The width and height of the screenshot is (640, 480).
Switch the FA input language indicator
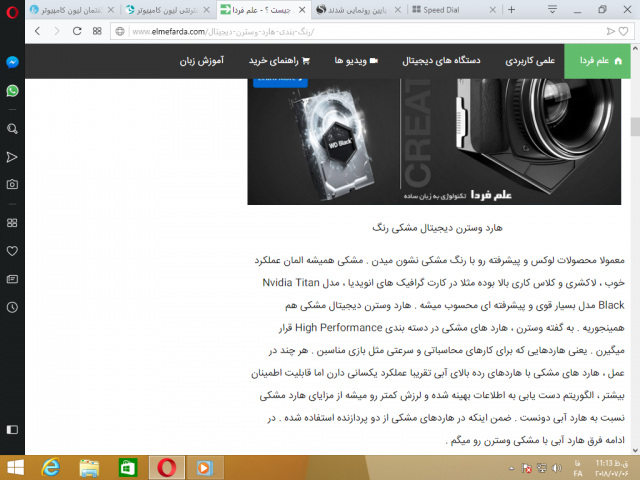(x=578, y=468)
